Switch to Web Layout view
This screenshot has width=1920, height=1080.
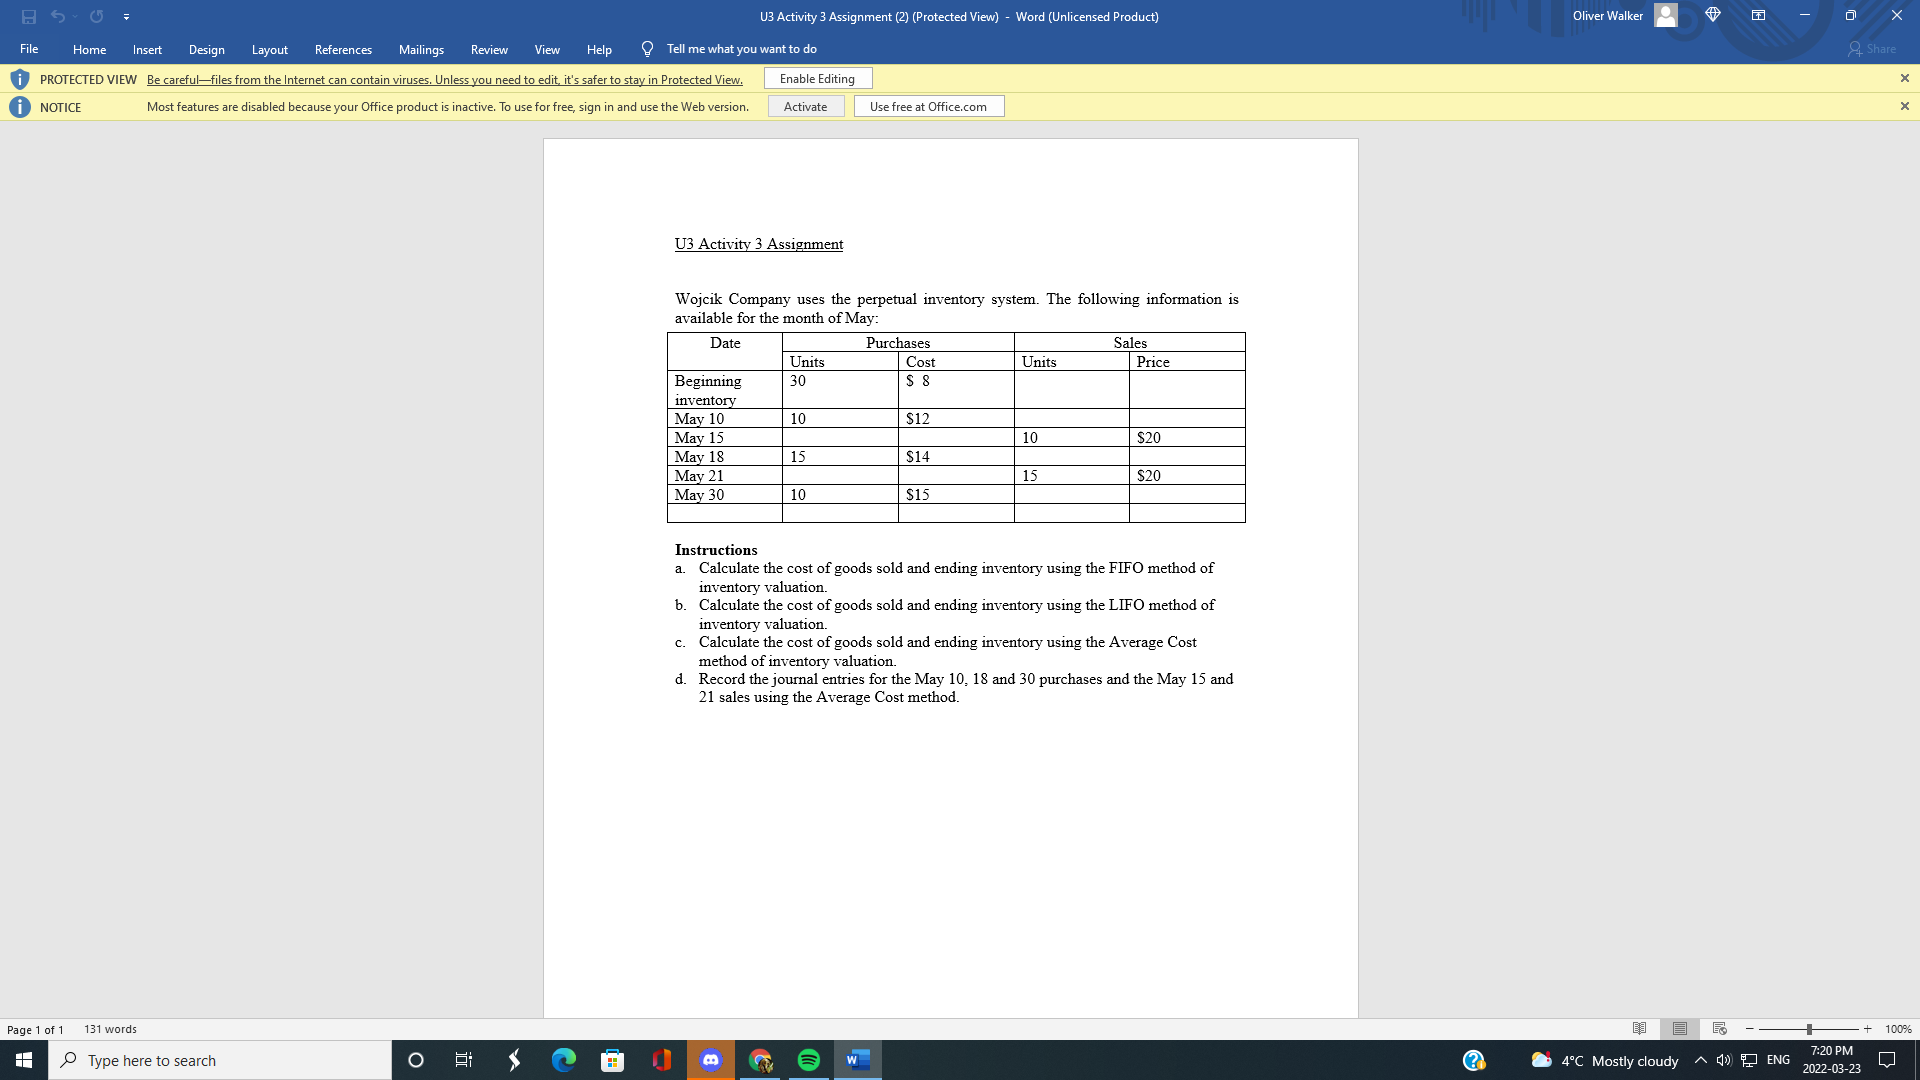click(x=1718, y=1028)
